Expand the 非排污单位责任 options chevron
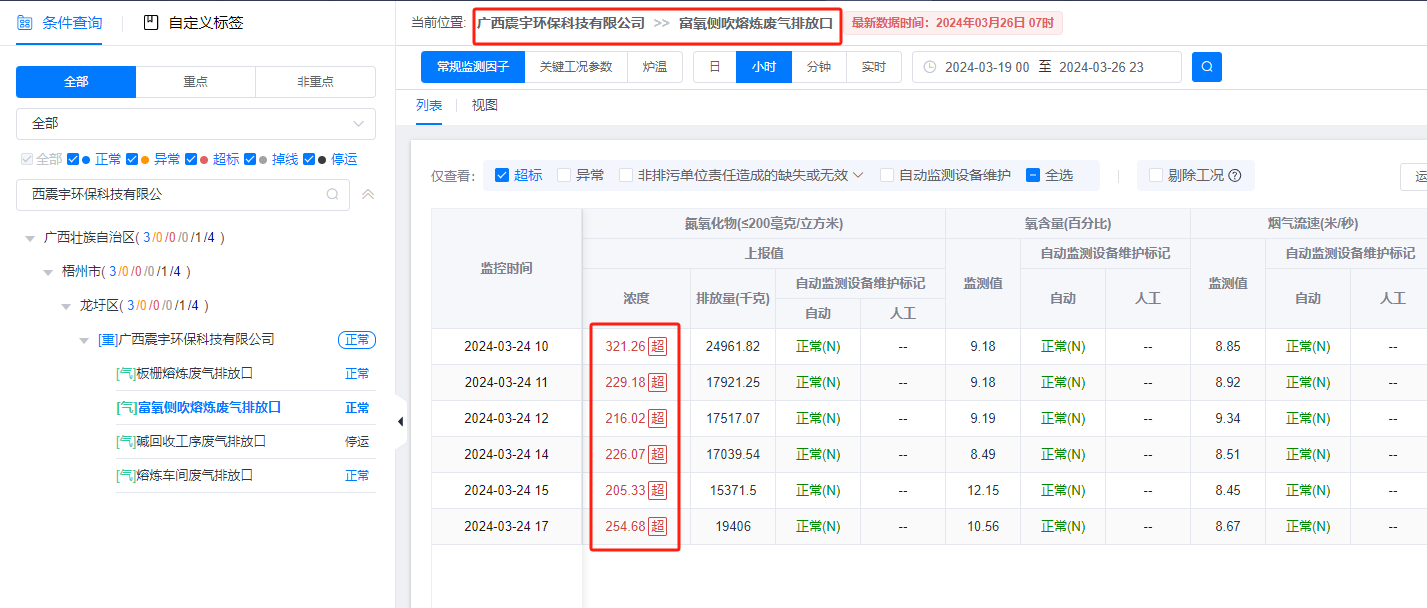The image size is (1427, 608). 857,175
